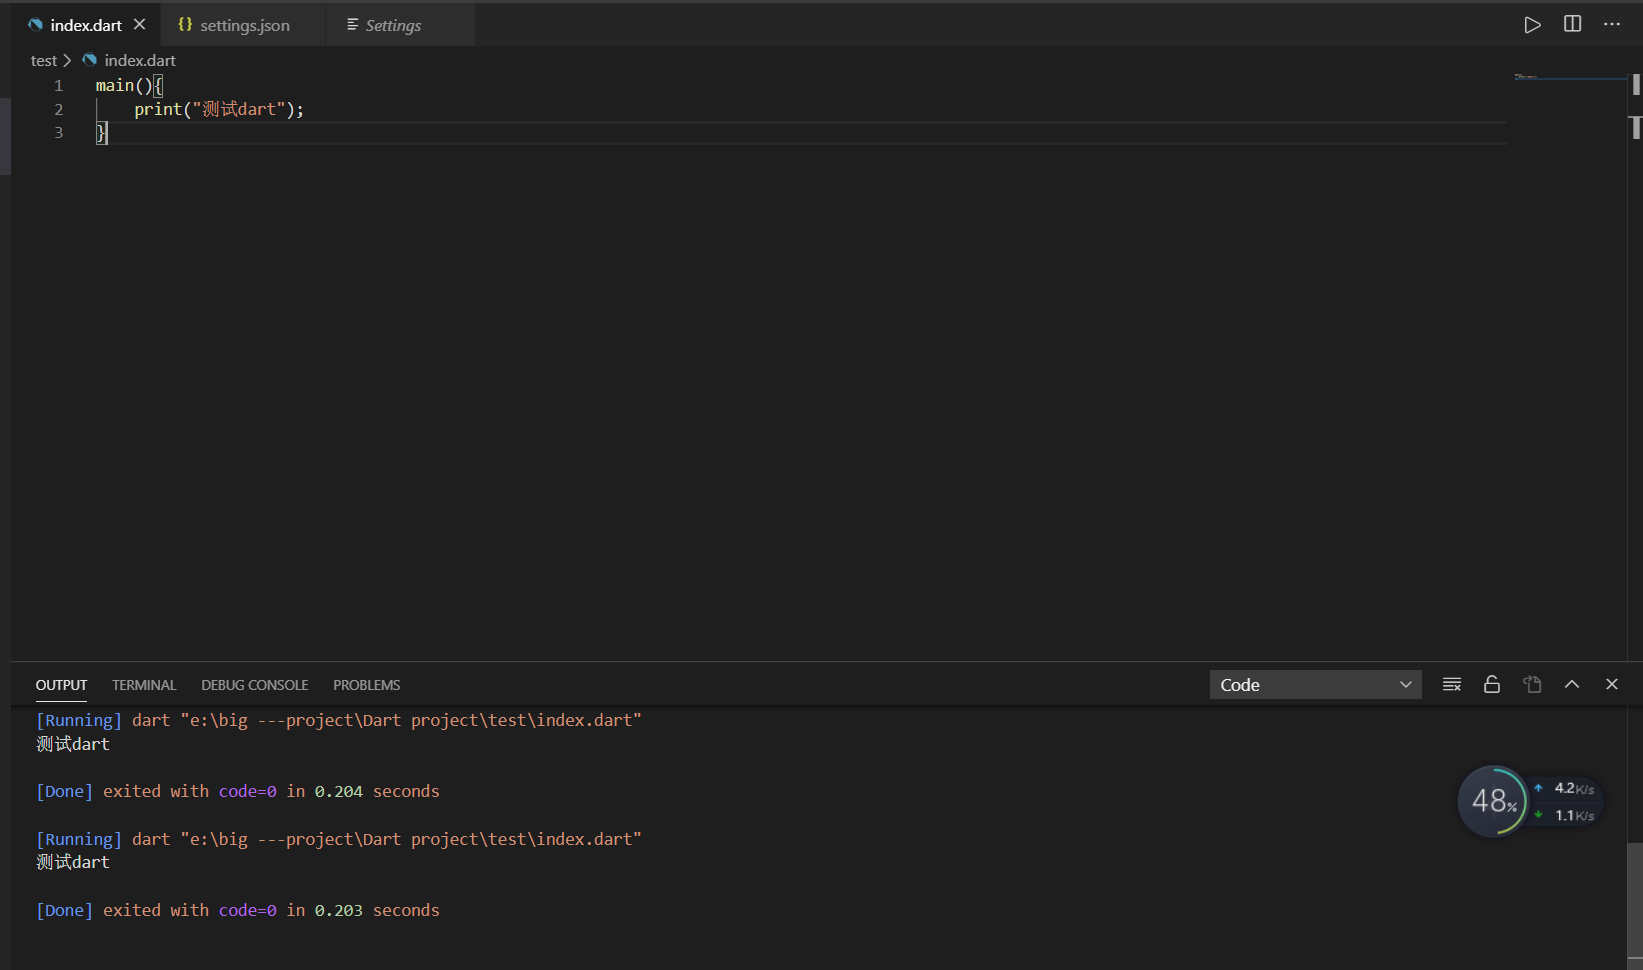This screenshot has height=970, width=1643.
Task: Clear the Output panel
Action: [x=1451, y=684]
